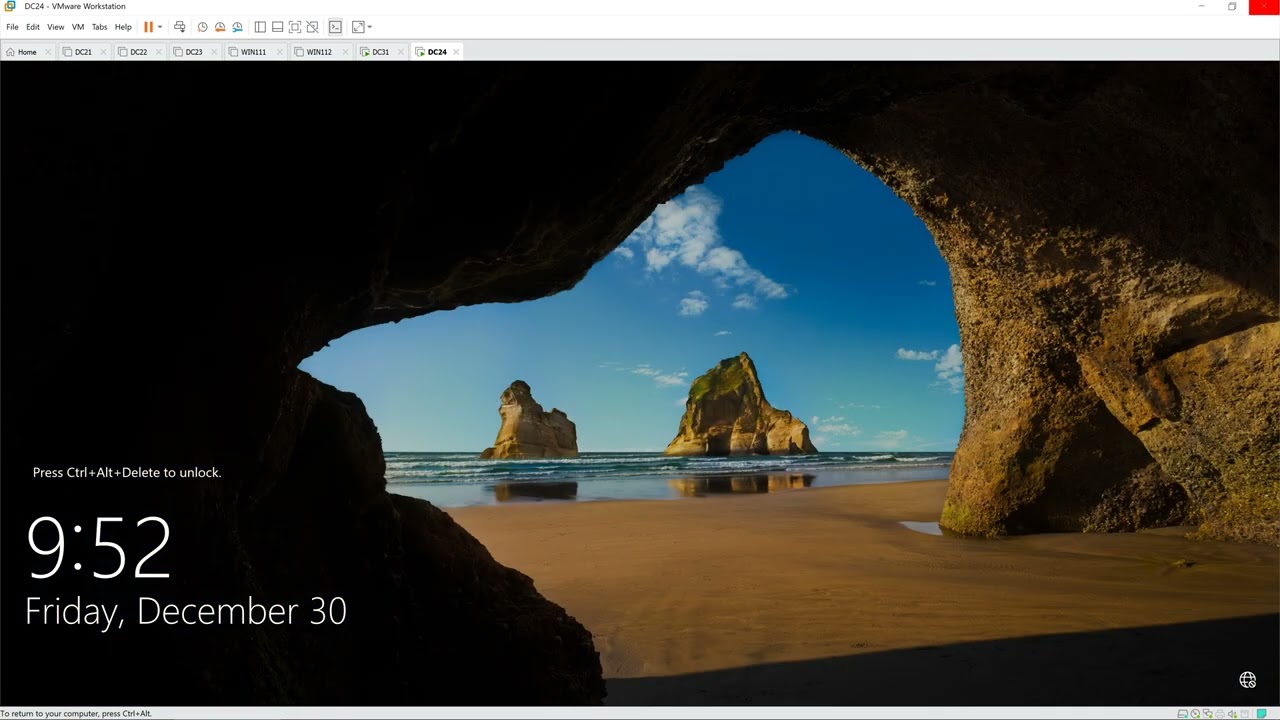Open the Tabs menu
The width and height of the screenshot is (1280, 720).
coord(100,27)
